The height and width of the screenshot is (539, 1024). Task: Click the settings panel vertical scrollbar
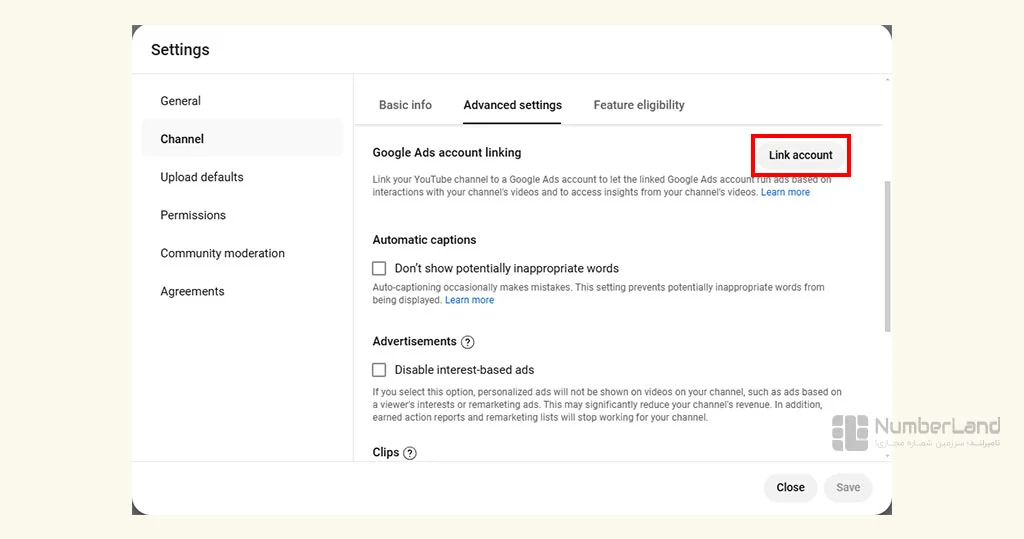(887, 256)
